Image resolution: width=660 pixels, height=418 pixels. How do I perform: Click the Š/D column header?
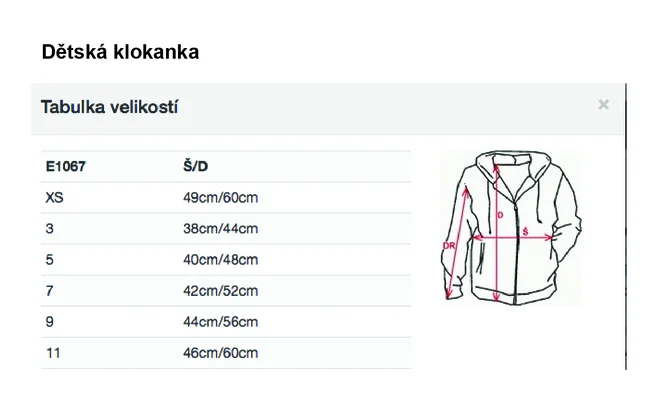point(196,166)
